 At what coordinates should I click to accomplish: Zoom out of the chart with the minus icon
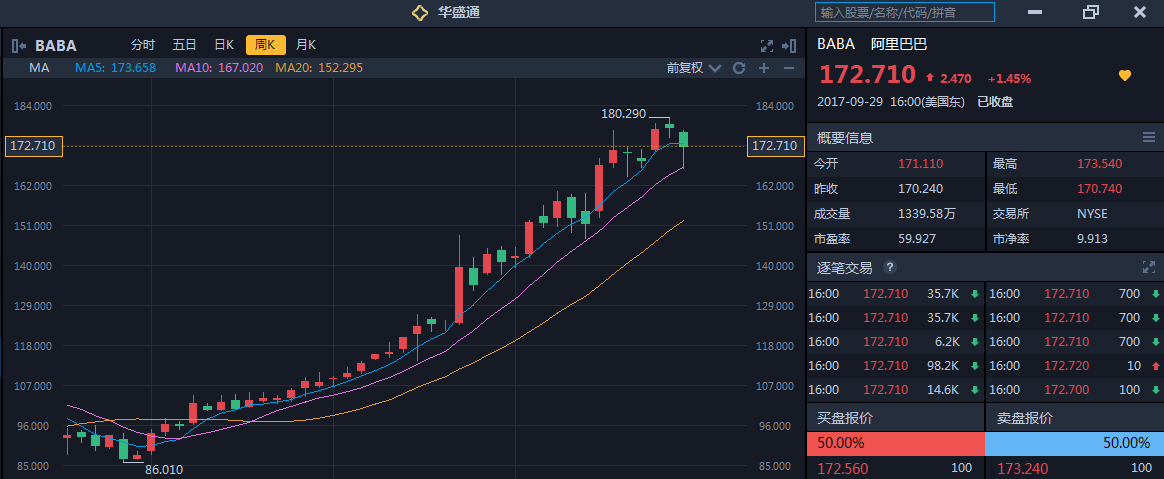point(788,68)
